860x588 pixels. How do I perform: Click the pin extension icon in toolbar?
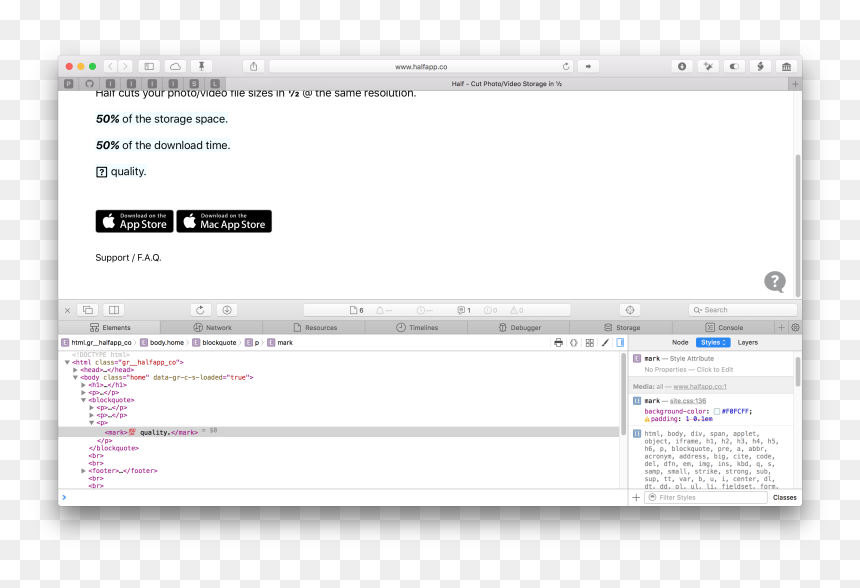[x=201, y=66]
